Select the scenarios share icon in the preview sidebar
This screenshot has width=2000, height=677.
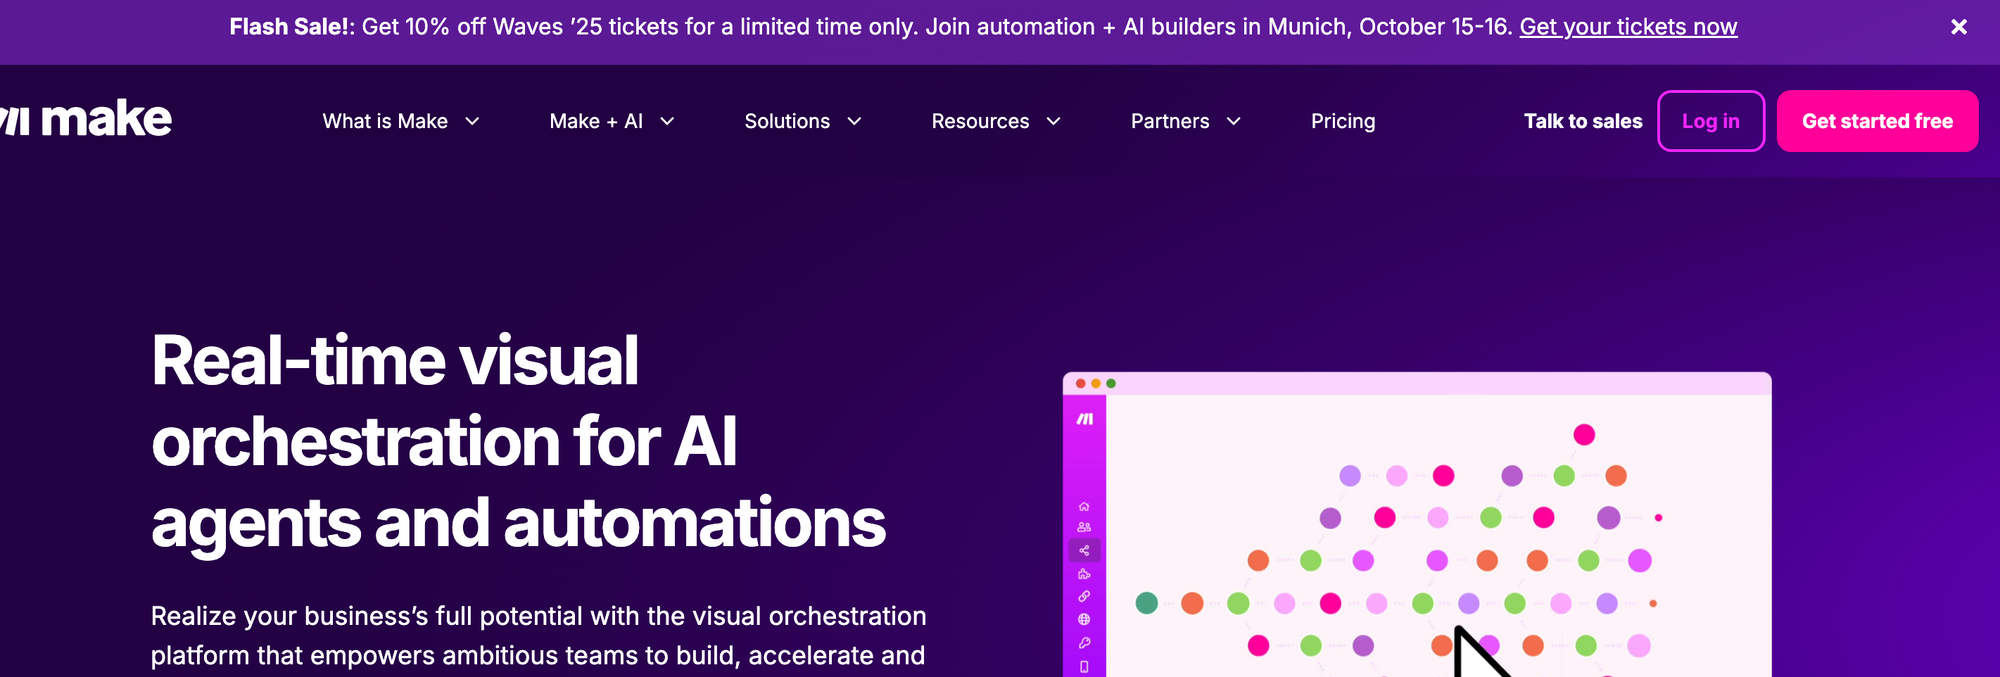(x=1084, y=551)
